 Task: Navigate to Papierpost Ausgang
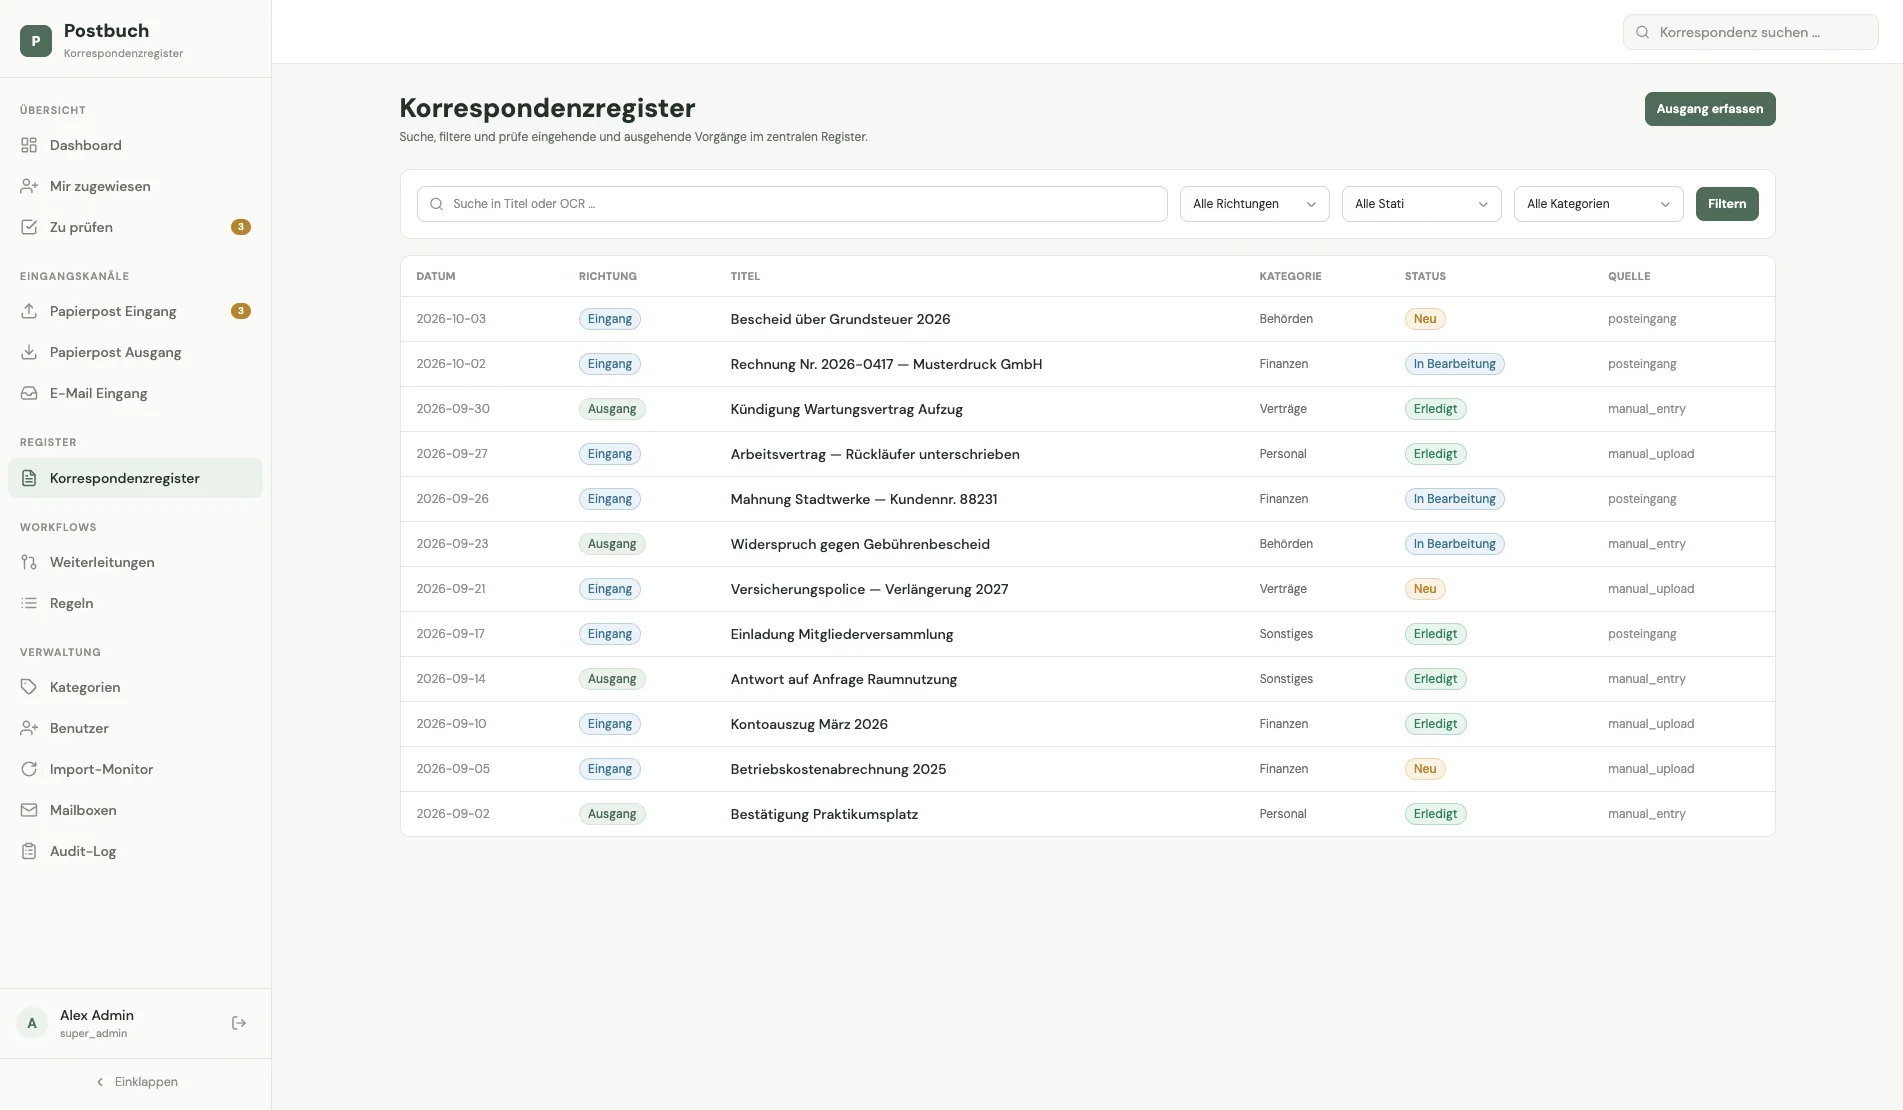point(135,352)
